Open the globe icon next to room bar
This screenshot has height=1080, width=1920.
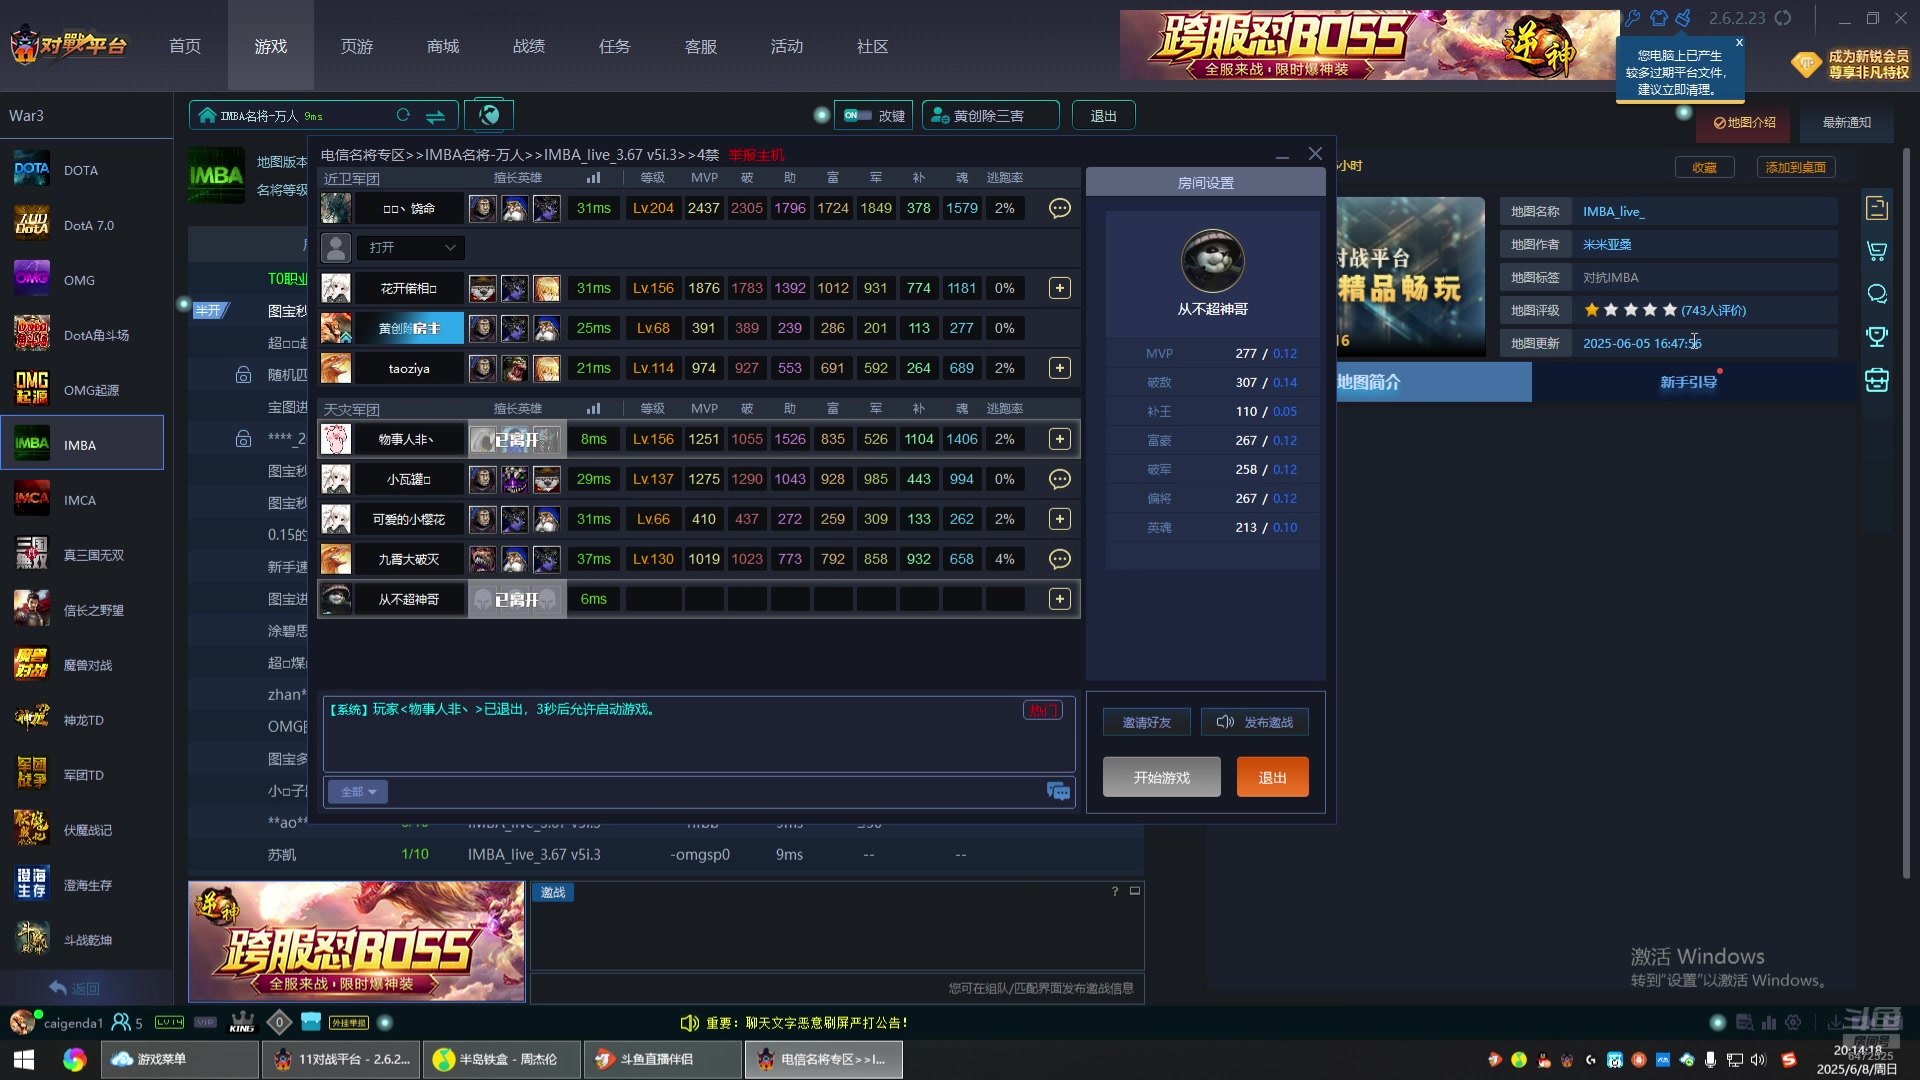click(x=489, y=115)
